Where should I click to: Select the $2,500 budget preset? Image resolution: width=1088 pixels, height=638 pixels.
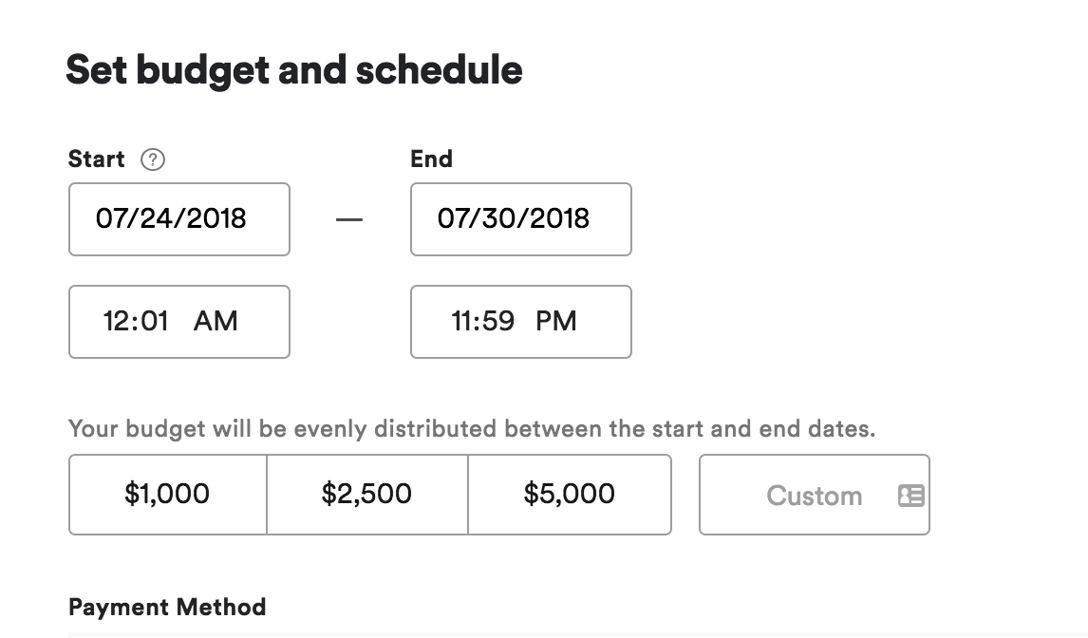368,494
